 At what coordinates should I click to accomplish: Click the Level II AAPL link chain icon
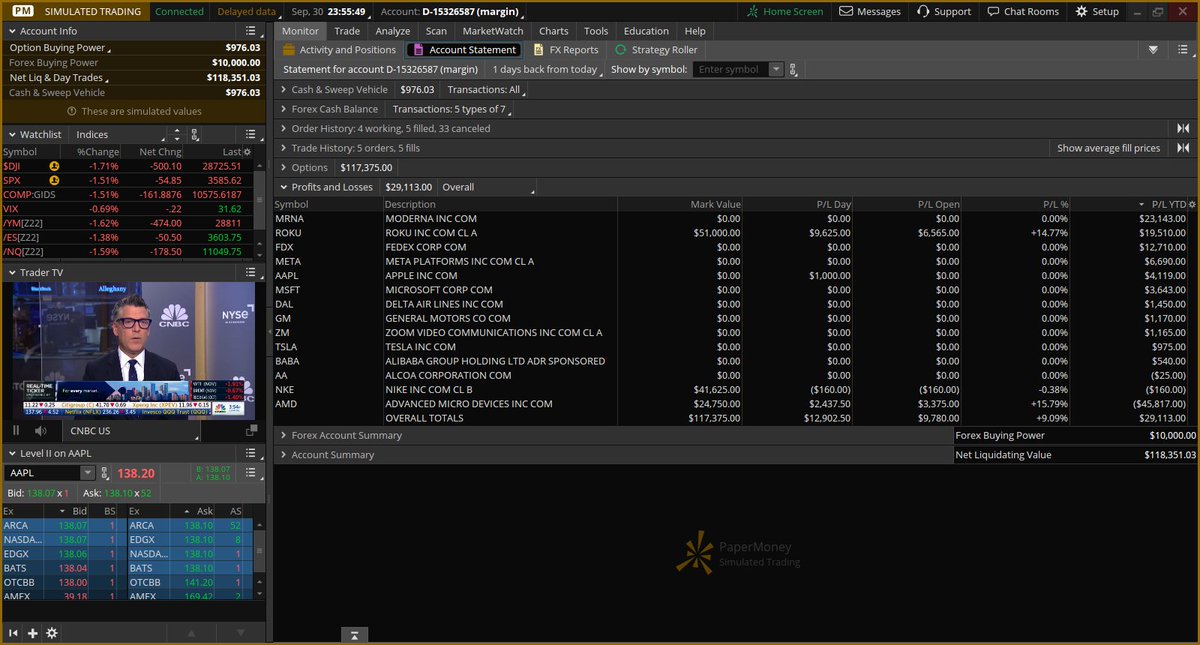106,473
